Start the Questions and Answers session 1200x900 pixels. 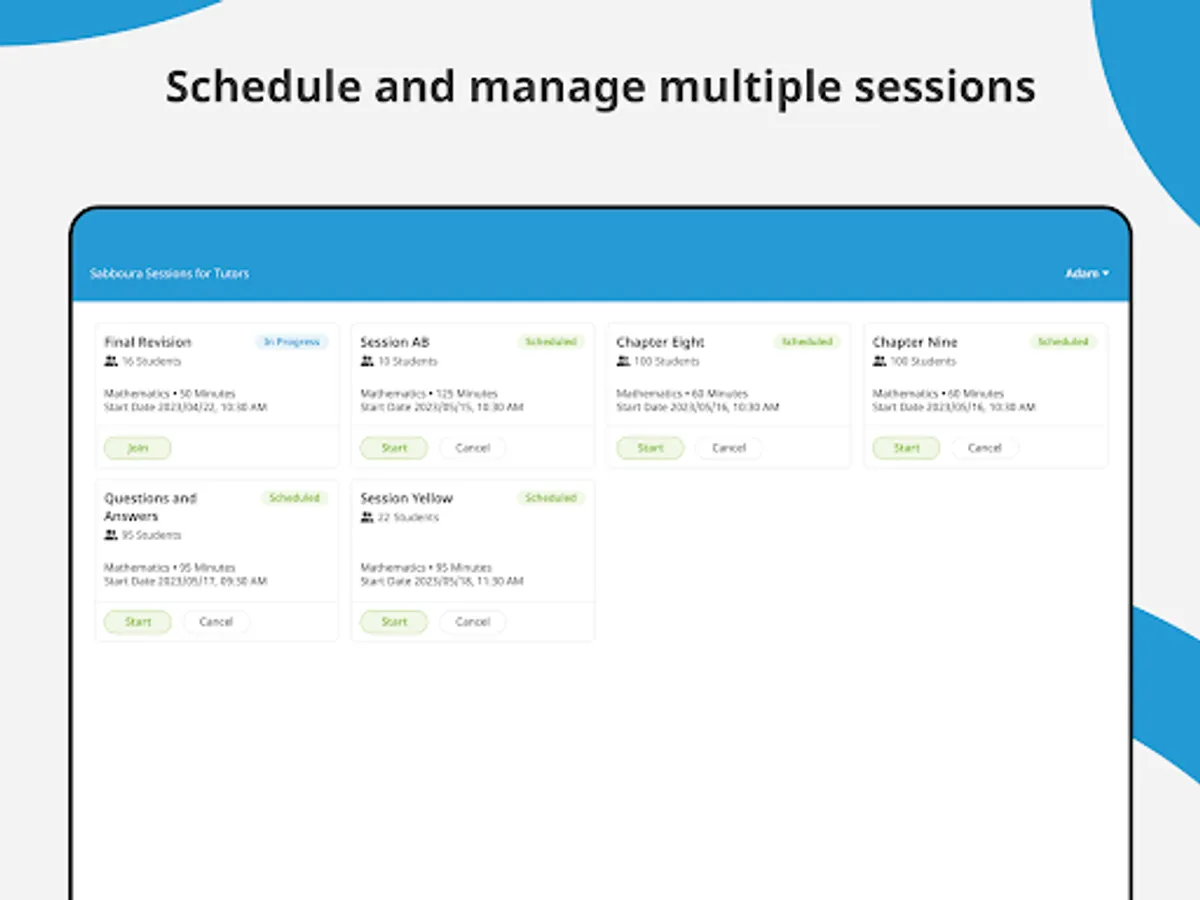coord(138,622)
